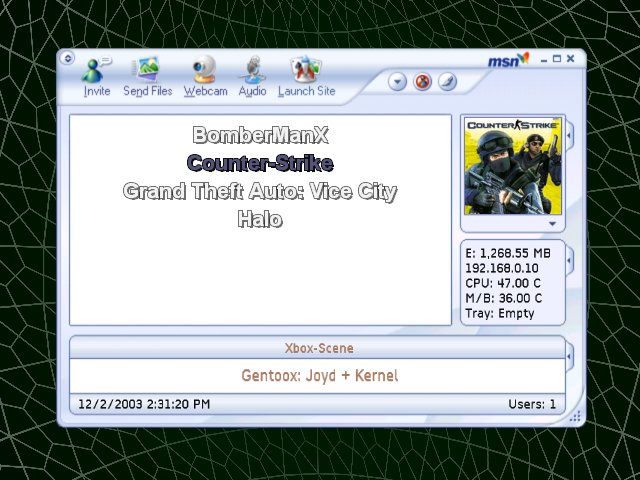Click the Xbox-Scene header bar
Image resolution: width=640 pixels, height=480 pixels.
pyautogui.click(x=318, y=348)
